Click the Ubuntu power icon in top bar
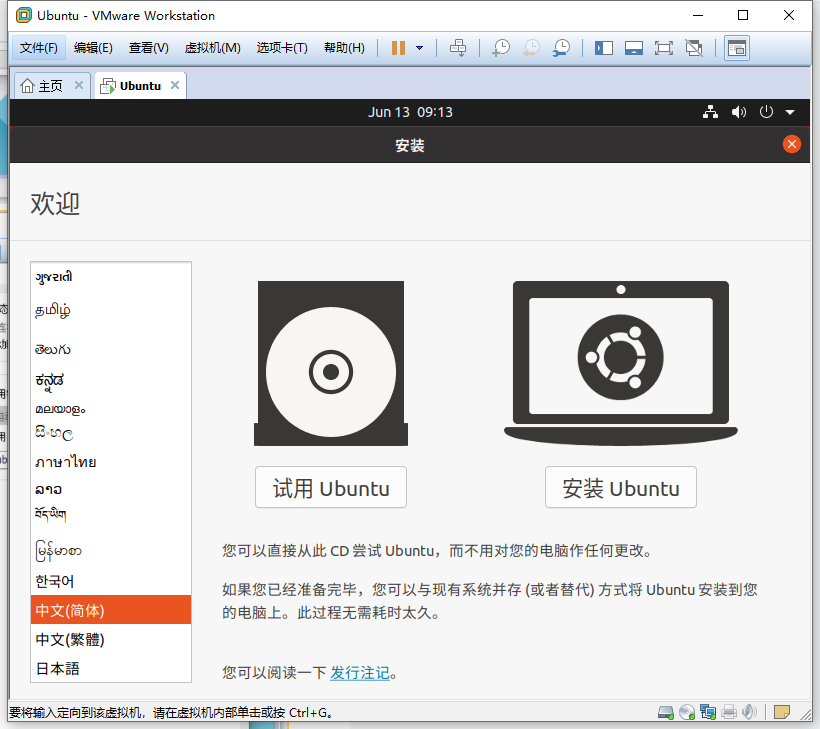The width and height of the screenshot is (820, 729). click(766, 112)
